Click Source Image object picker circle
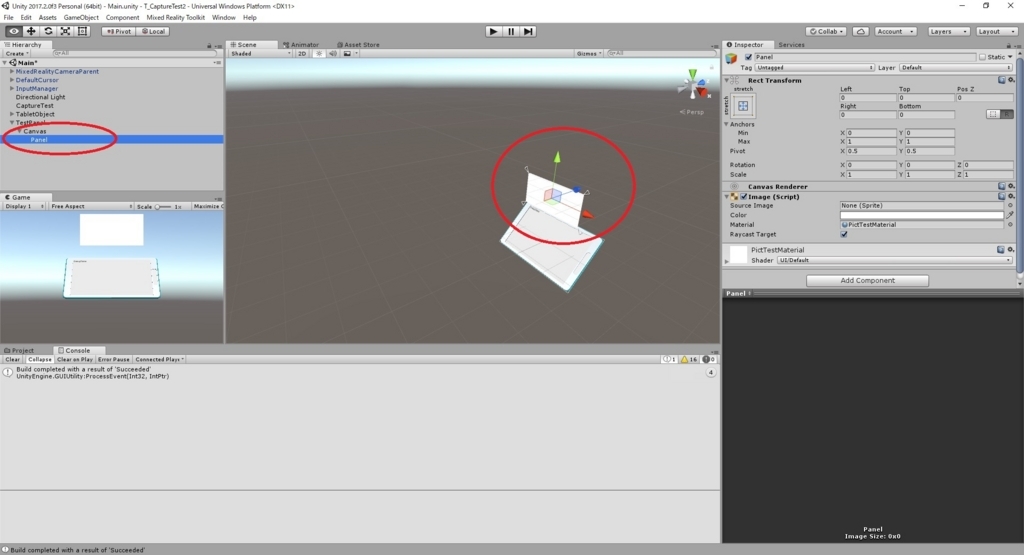The height and width of the screenshot is (555, 1024). pyautogui.click(x=1010, y=206)
